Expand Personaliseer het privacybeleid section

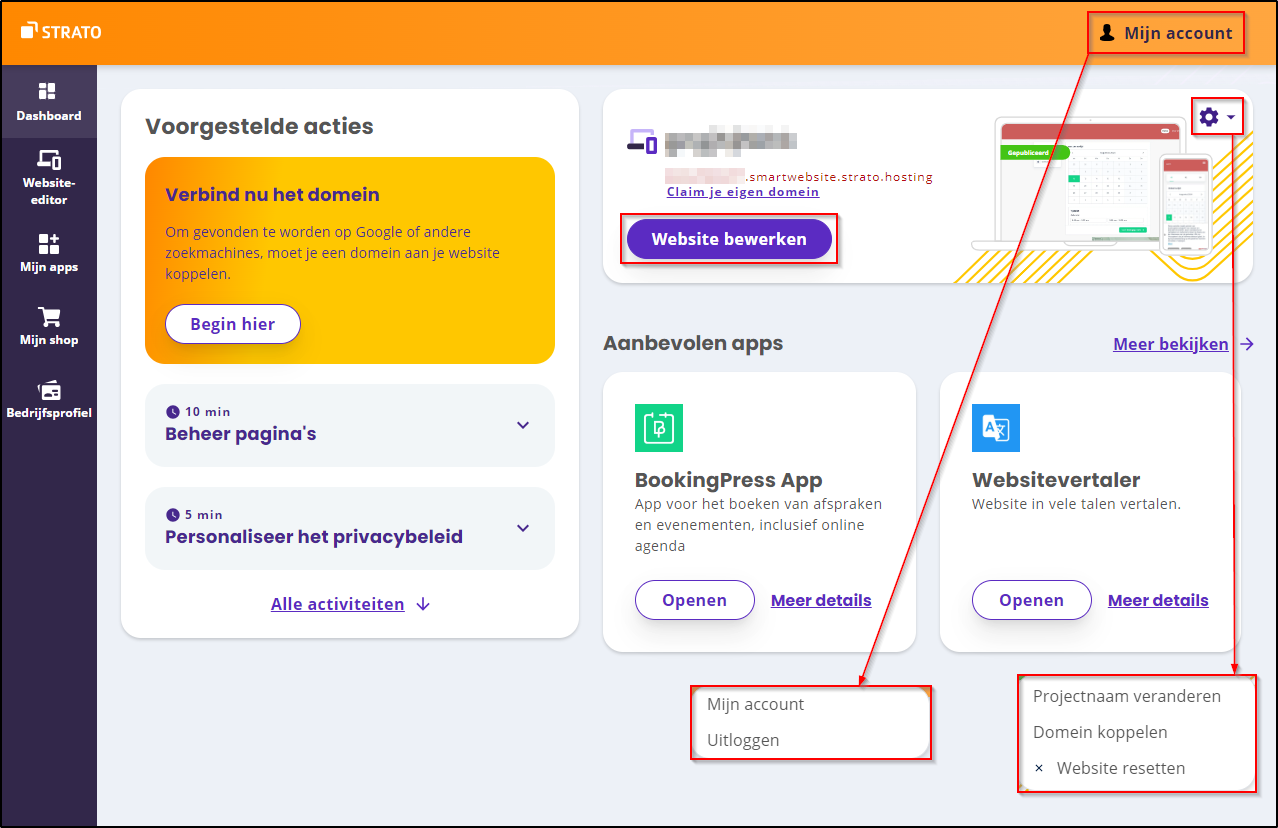click(x=522, y=528)
